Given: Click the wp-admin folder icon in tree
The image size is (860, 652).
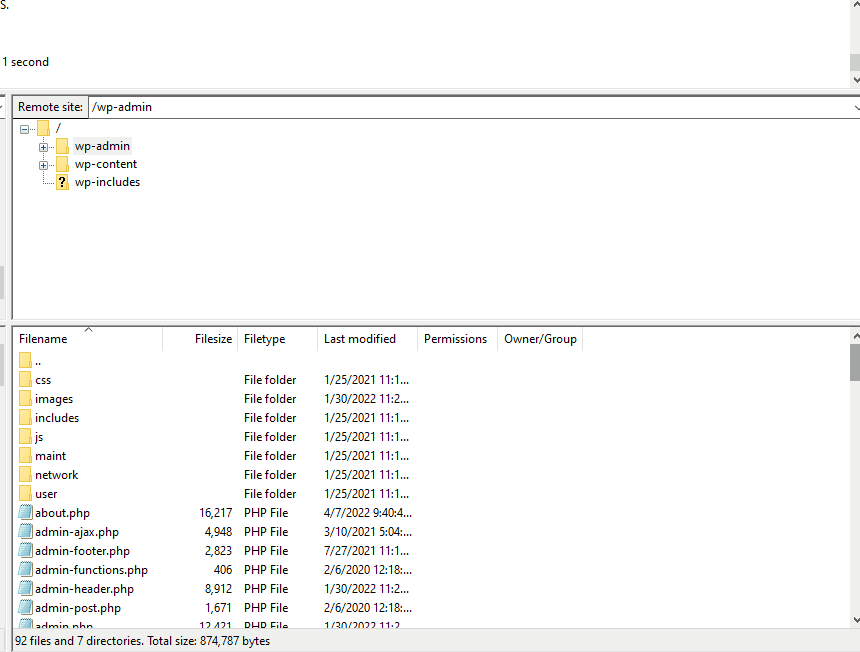Looking at the screenshot, I should (x=62, y=146).
